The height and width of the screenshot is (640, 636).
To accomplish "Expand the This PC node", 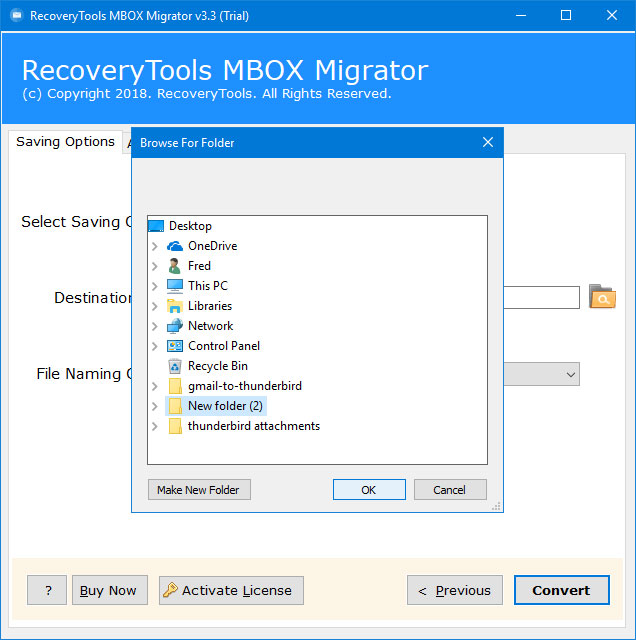I will [154, 286].
